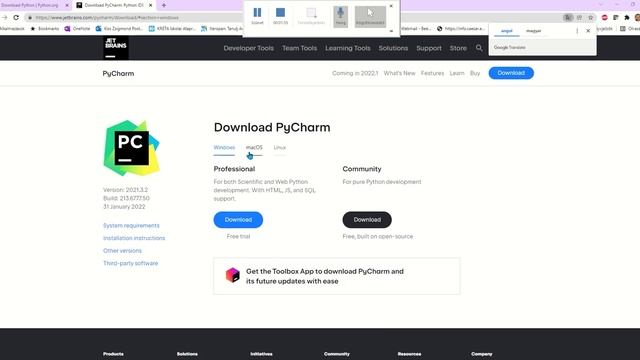Select the macOS platform tab

click(x=254, y=148)
